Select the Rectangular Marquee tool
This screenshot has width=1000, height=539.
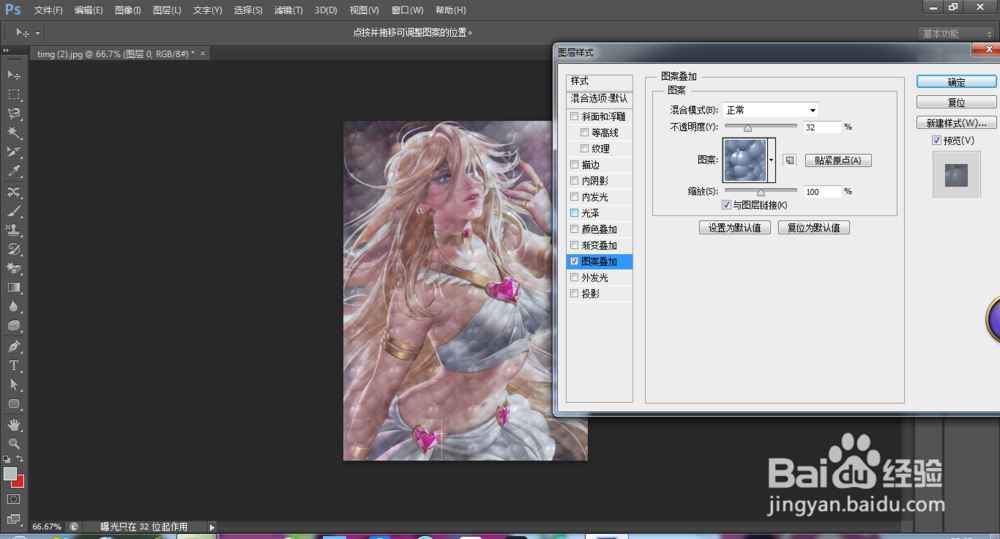click(x=13, y=94)
